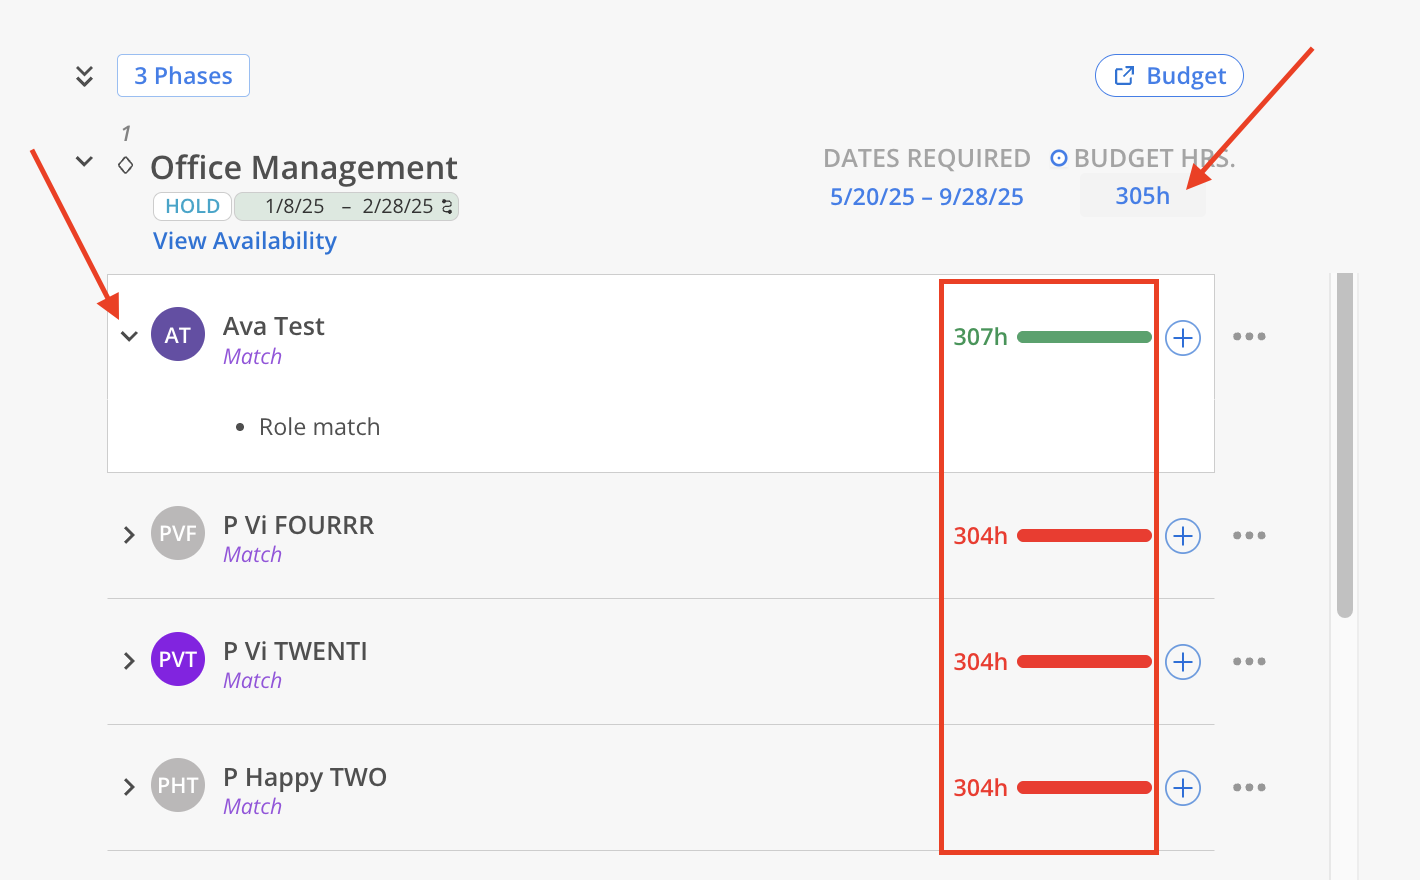Collapse the Office Management phase
Screen dimensions: 1420x880
tap(85, 161)
